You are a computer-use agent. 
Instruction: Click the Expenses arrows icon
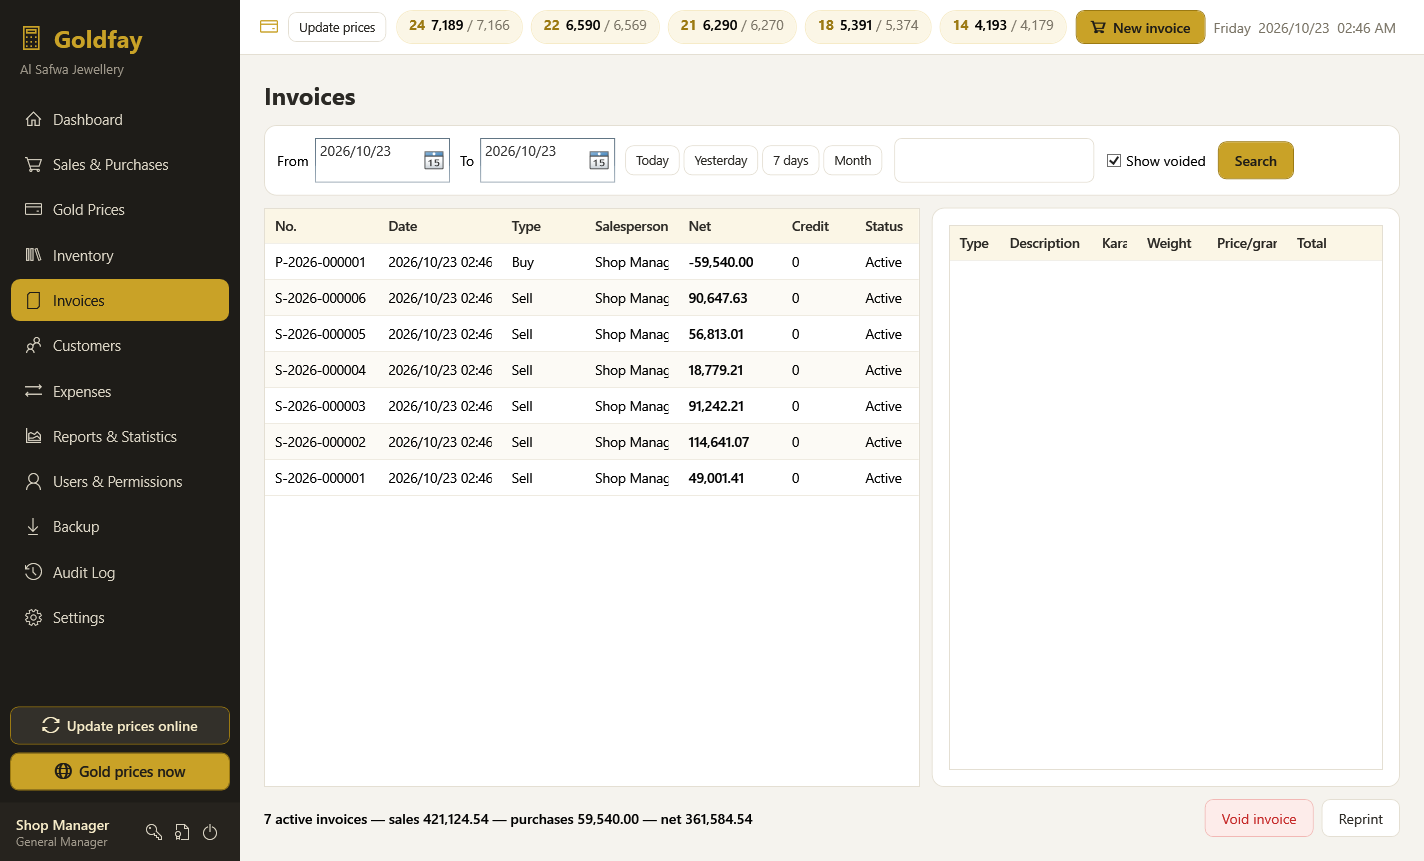34,391
